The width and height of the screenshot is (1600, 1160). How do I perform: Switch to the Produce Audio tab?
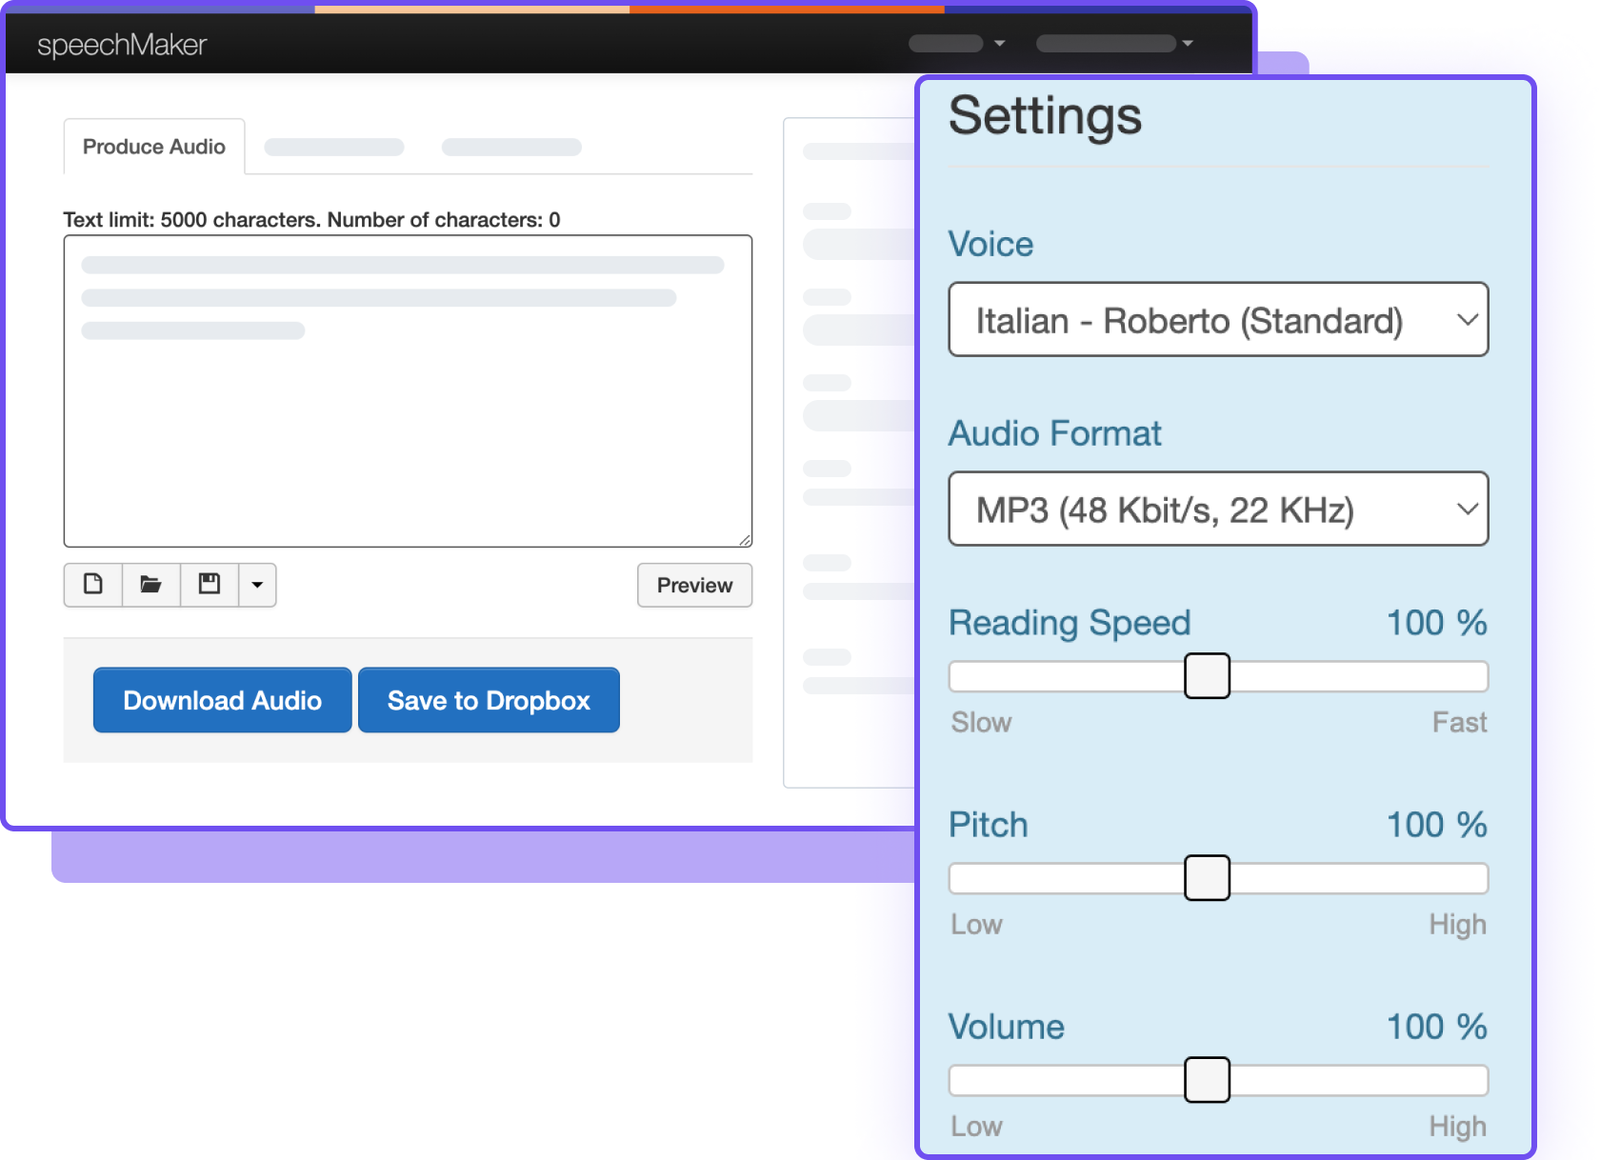(x=154, y=146)
